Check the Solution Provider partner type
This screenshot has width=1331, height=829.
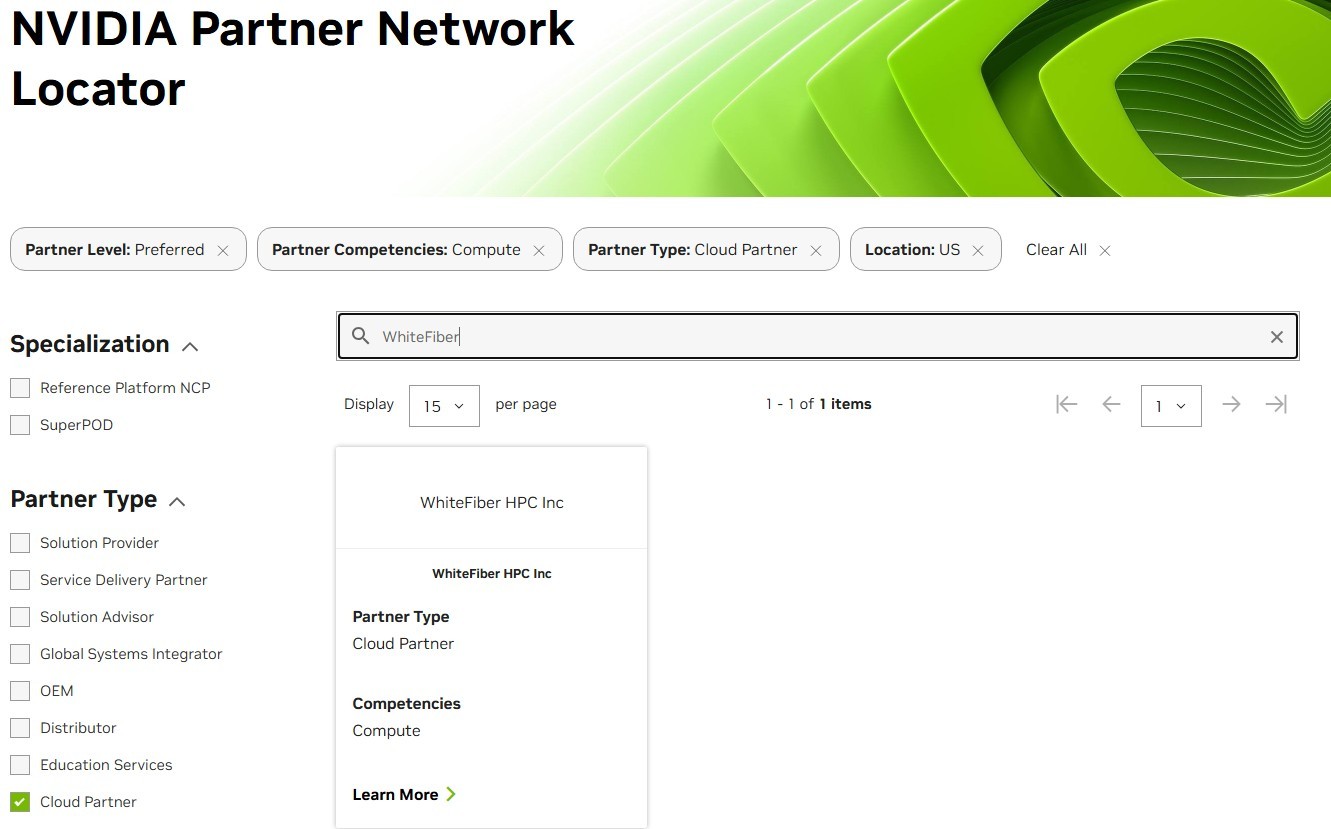tap(20, 543)
